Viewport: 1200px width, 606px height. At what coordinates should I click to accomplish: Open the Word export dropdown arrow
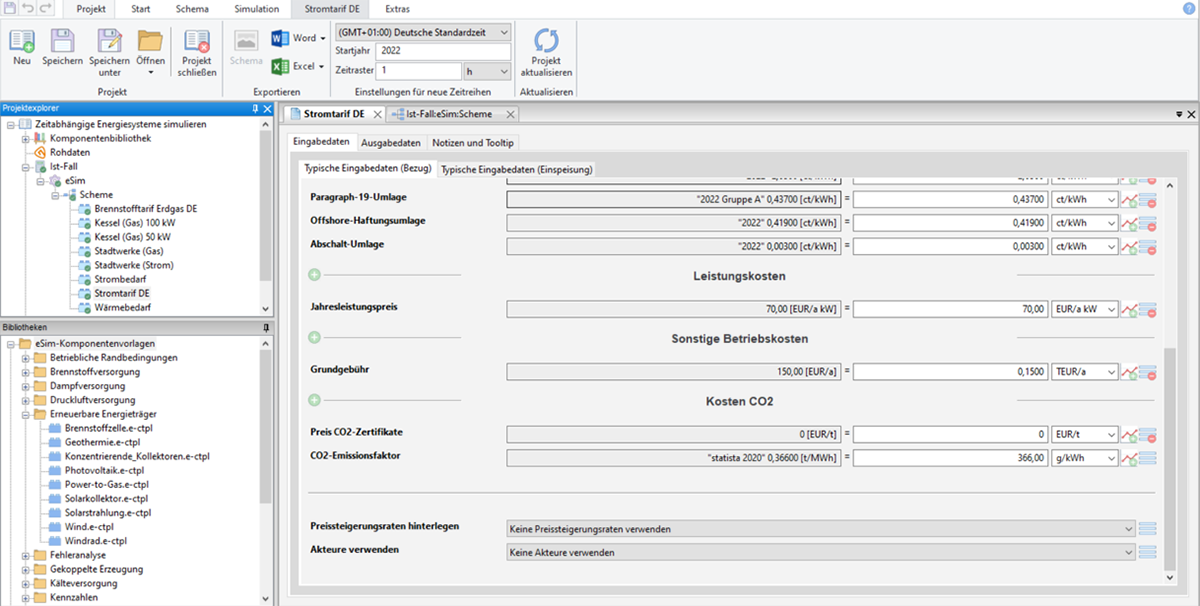tap(323, 39)
